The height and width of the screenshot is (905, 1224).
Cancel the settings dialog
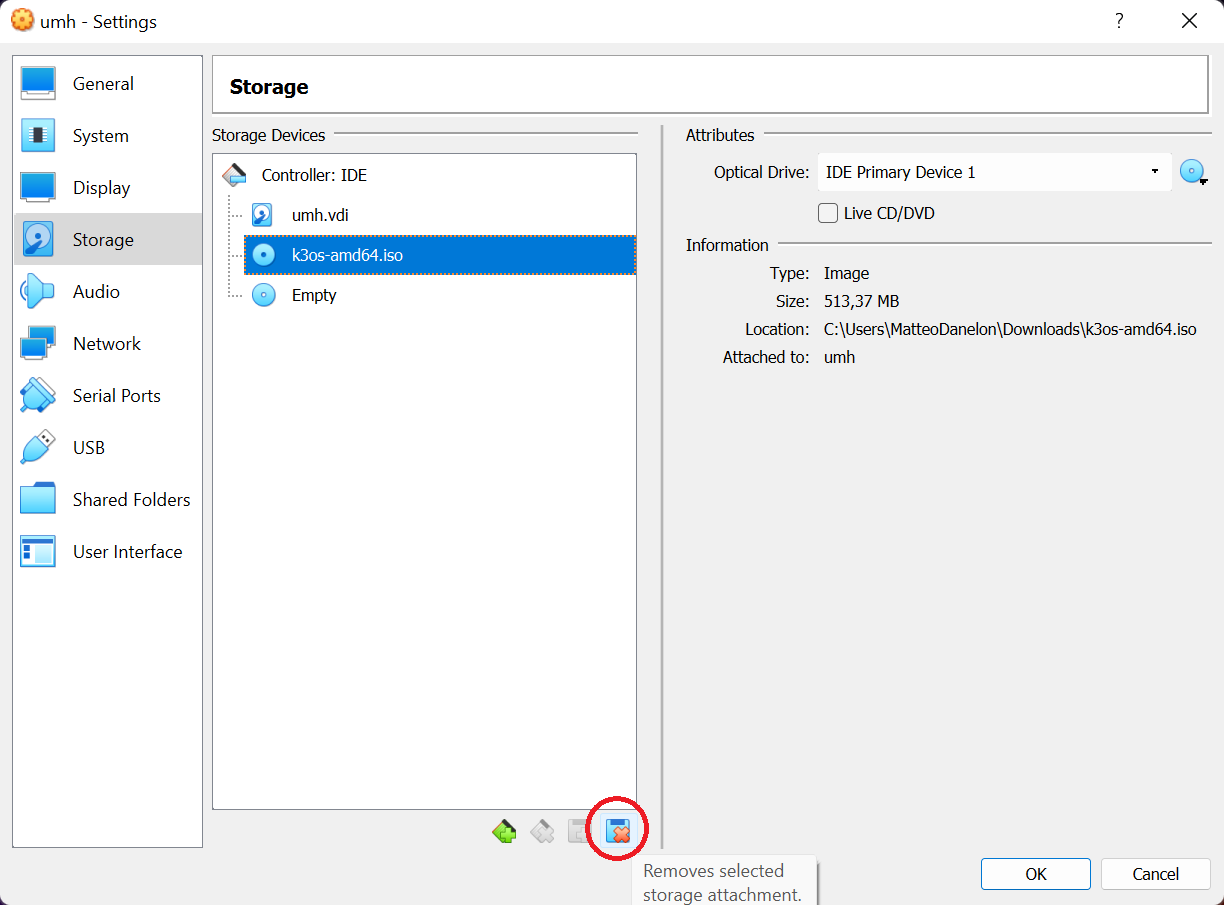(1156, 874)
